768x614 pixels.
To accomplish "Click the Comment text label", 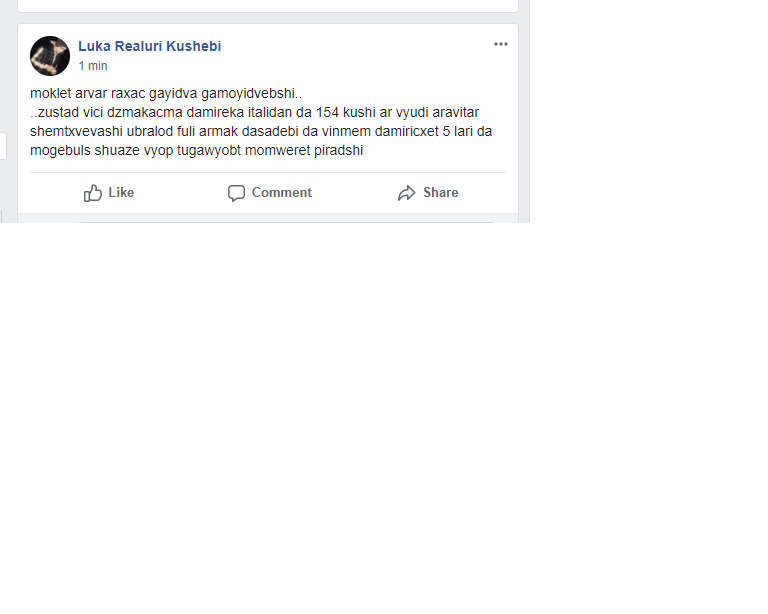I will [x=282, y=192].
